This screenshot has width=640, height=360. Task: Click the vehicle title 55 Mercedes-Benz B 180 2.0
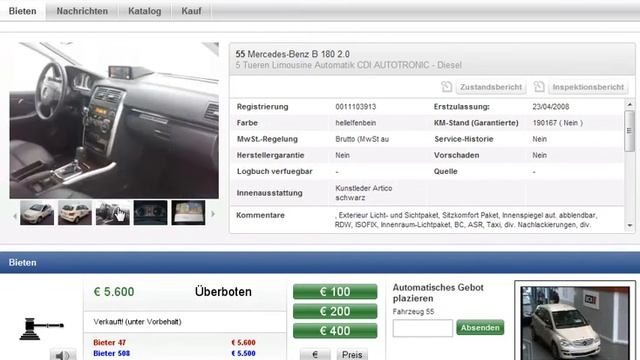pos(292,54)
